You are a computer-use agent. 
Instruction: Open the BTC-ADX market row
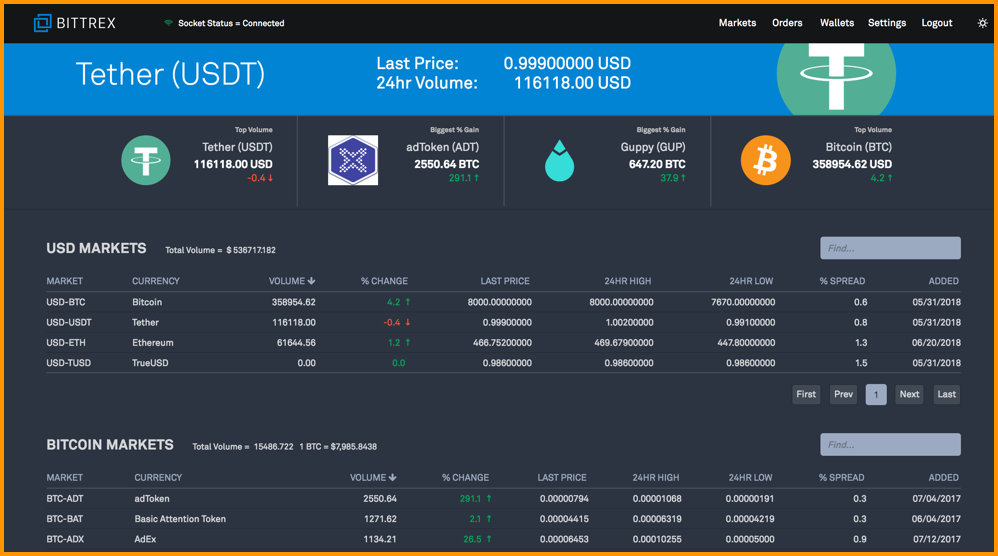coord(503,539)
